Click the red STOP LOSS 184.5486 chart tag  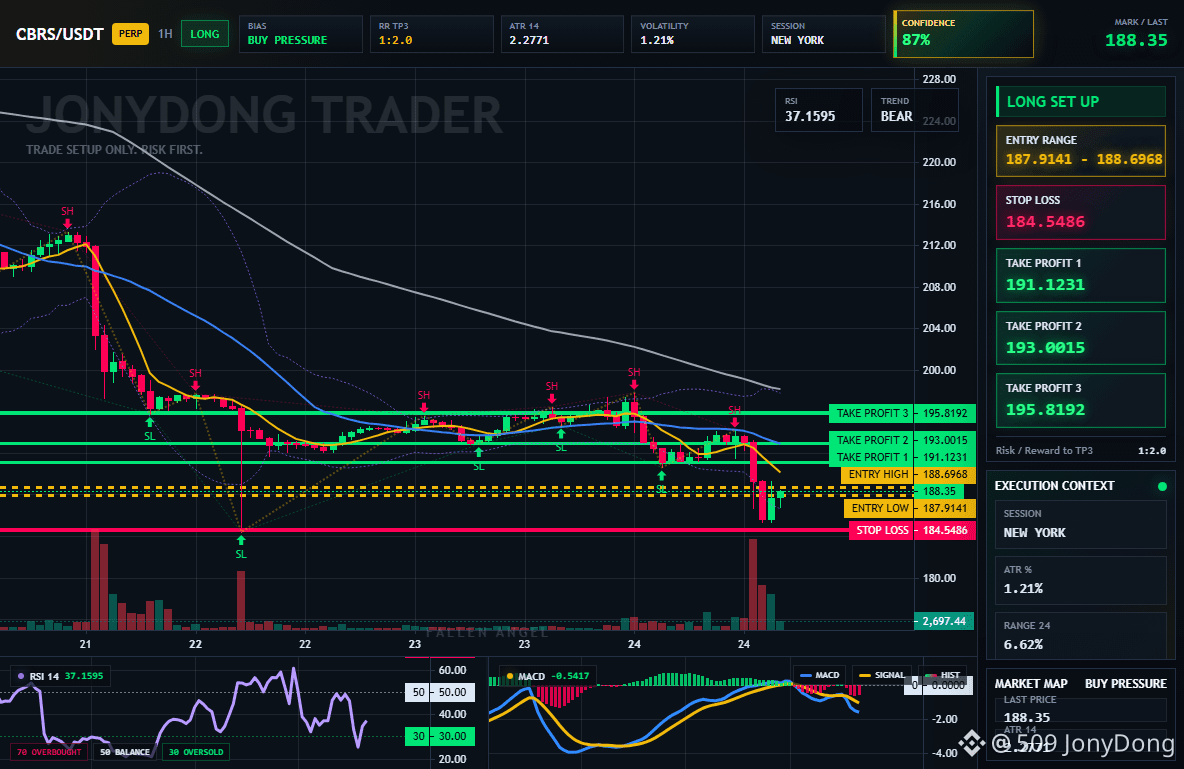pos(912,530)
